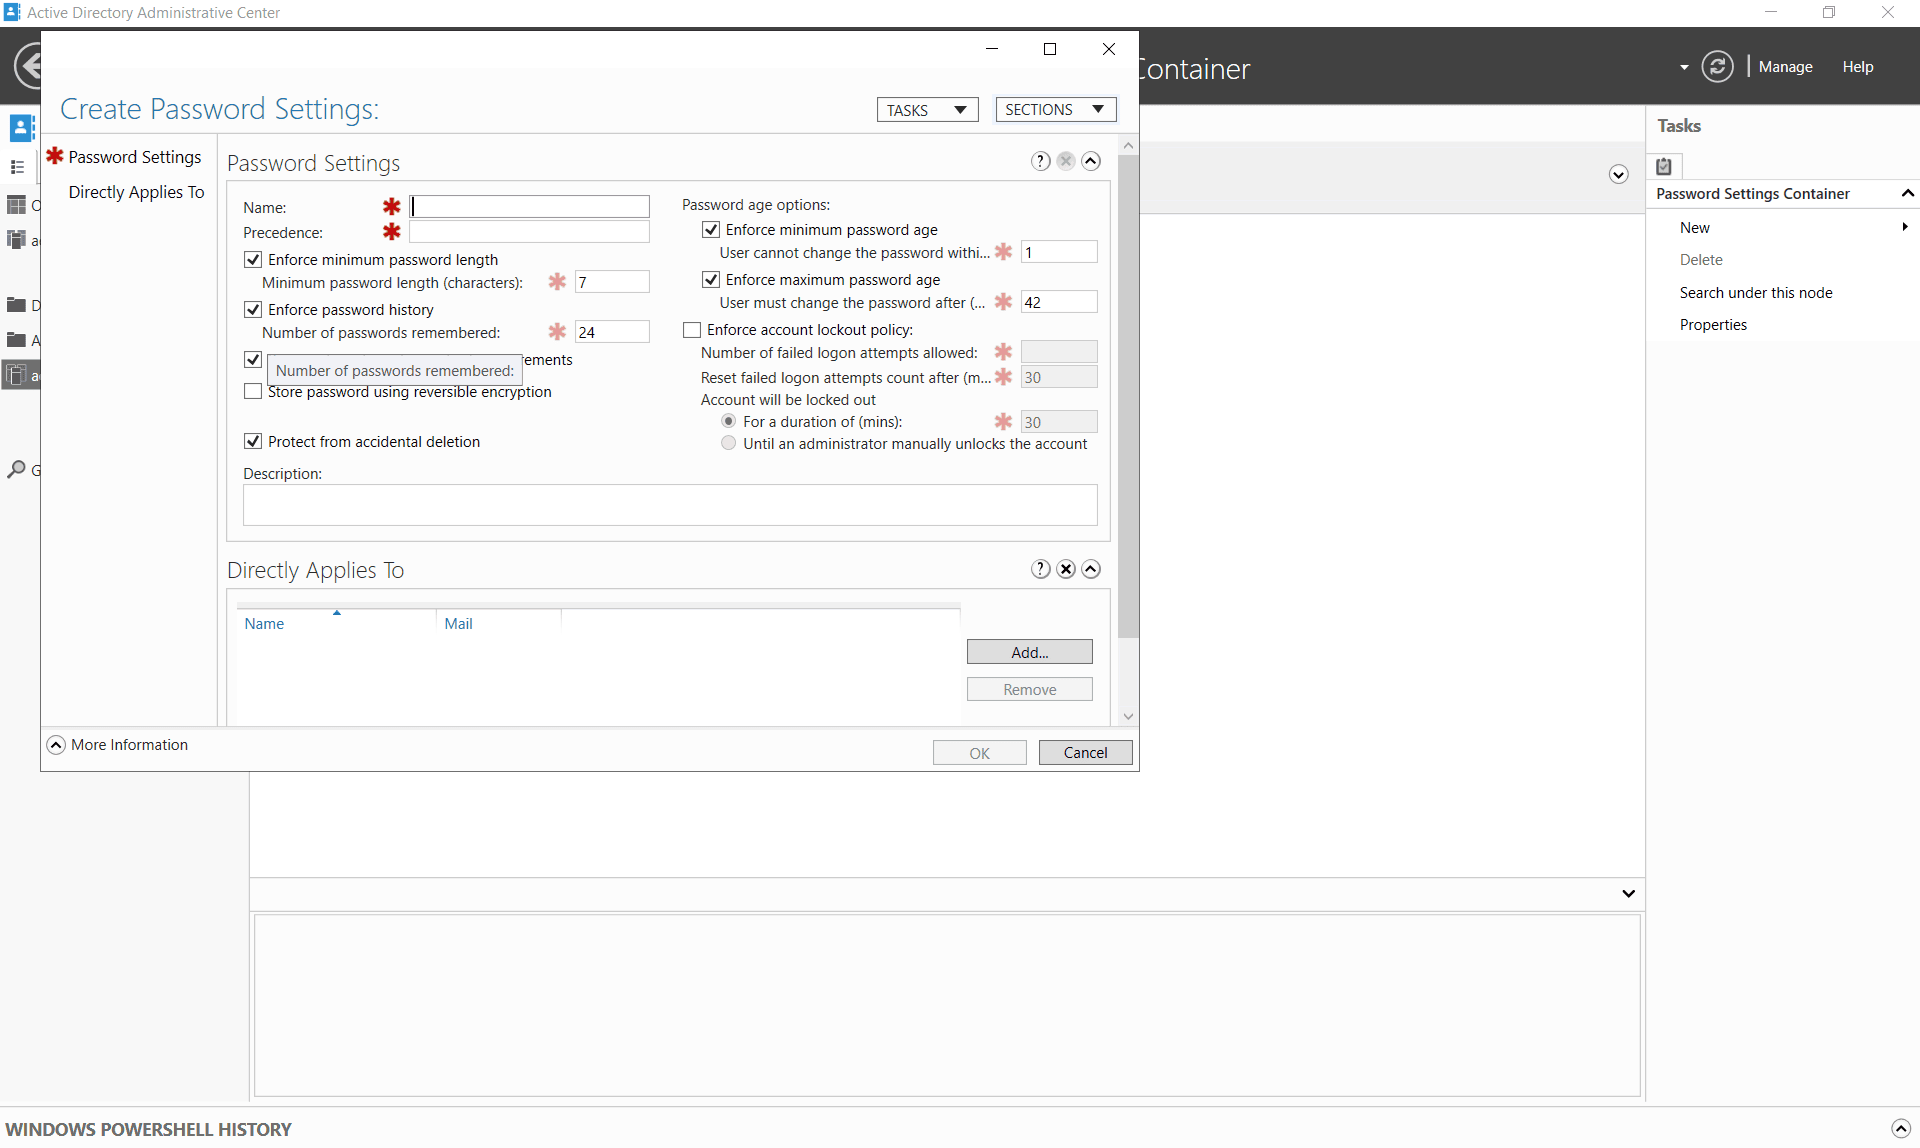Click the clipboard icon in the Tasks pane
Viewport: 1920px width, 1148px height.
(1665, 166)
